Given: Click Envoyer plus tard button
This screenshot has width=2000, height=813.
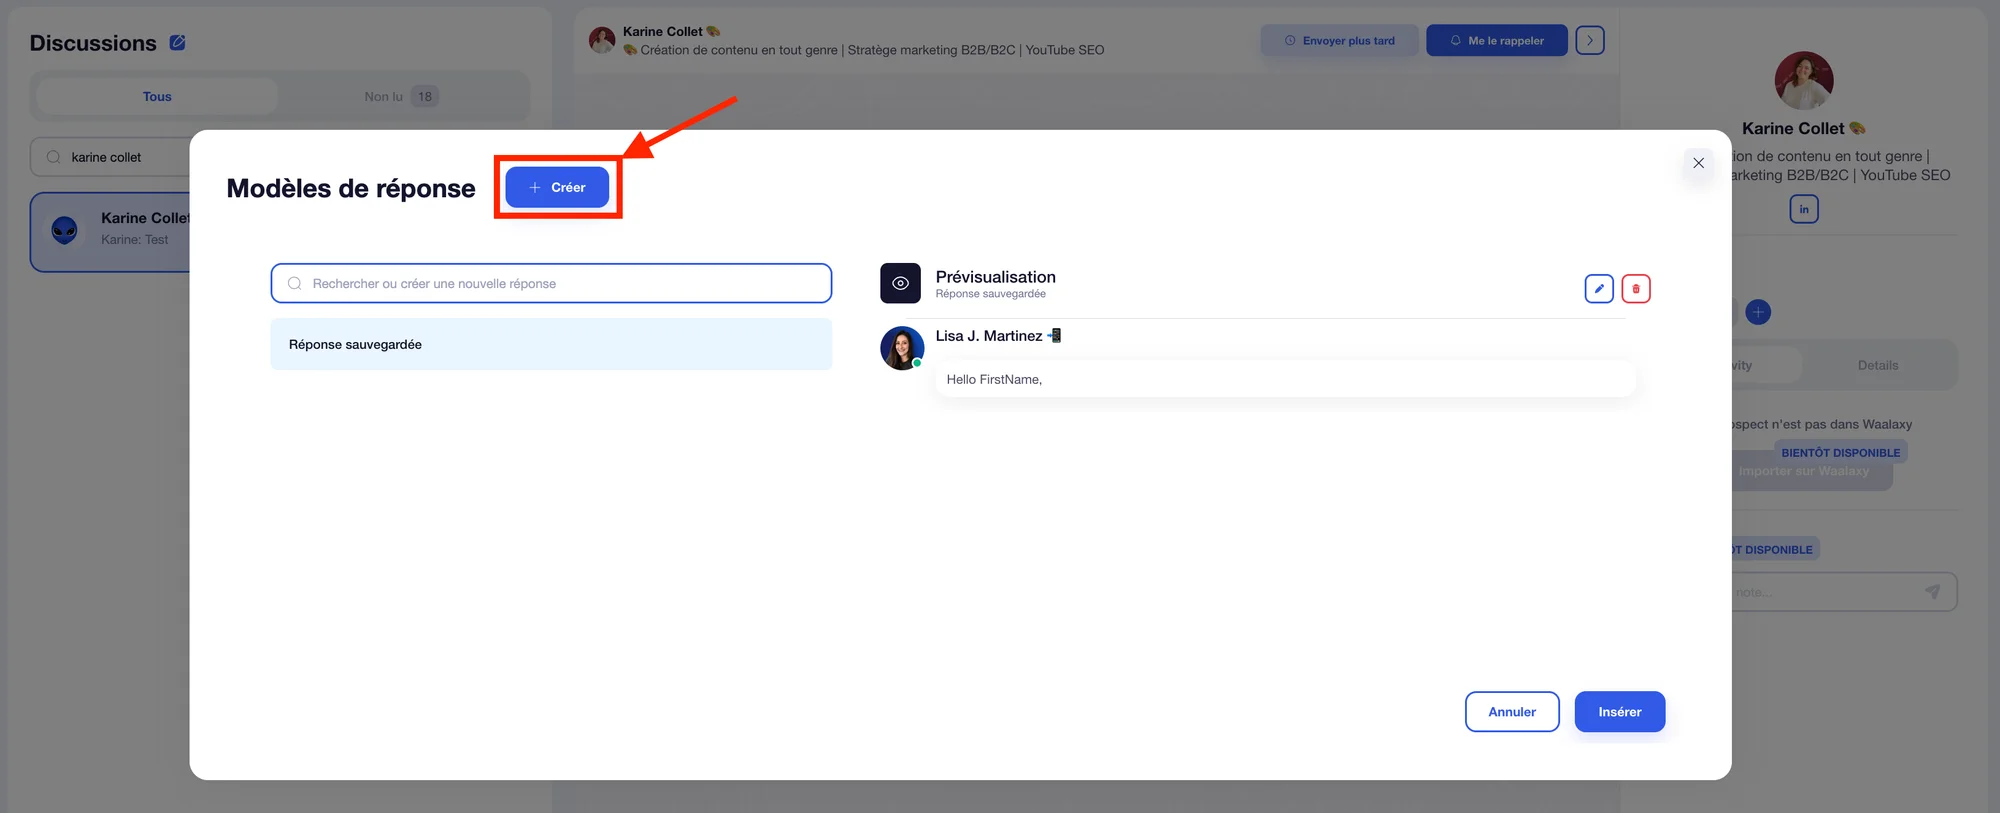Looking at the screenshot, I should pos(1339,40).
